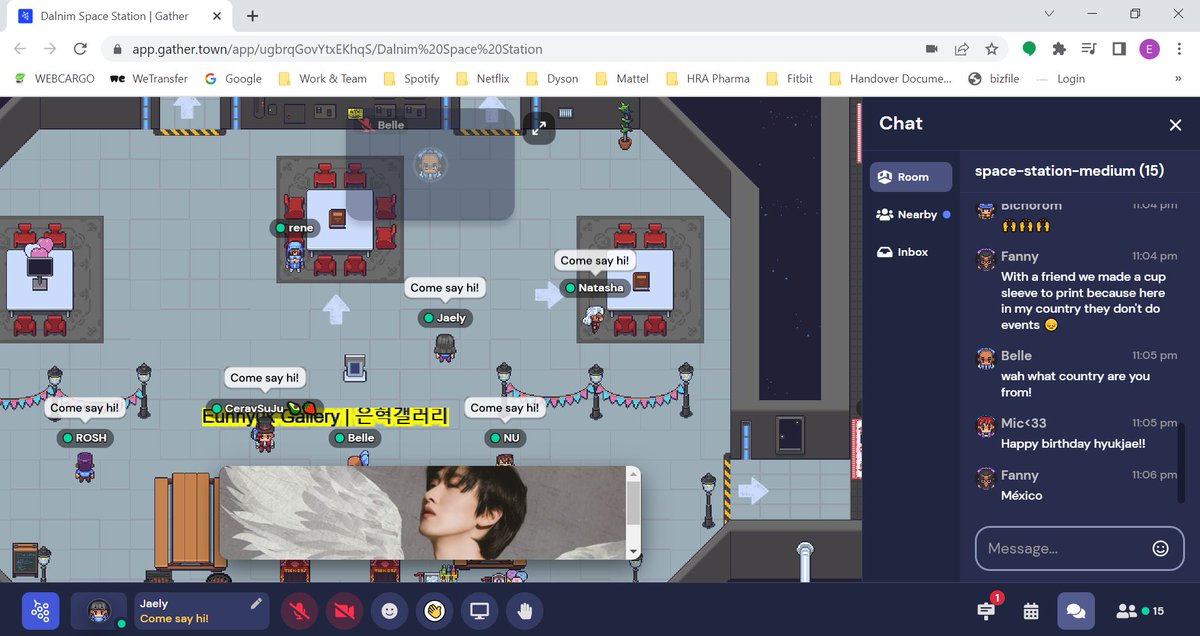Open the media control icon in toolbar
Screen dimensions: 1200x636
(1089, 48)
